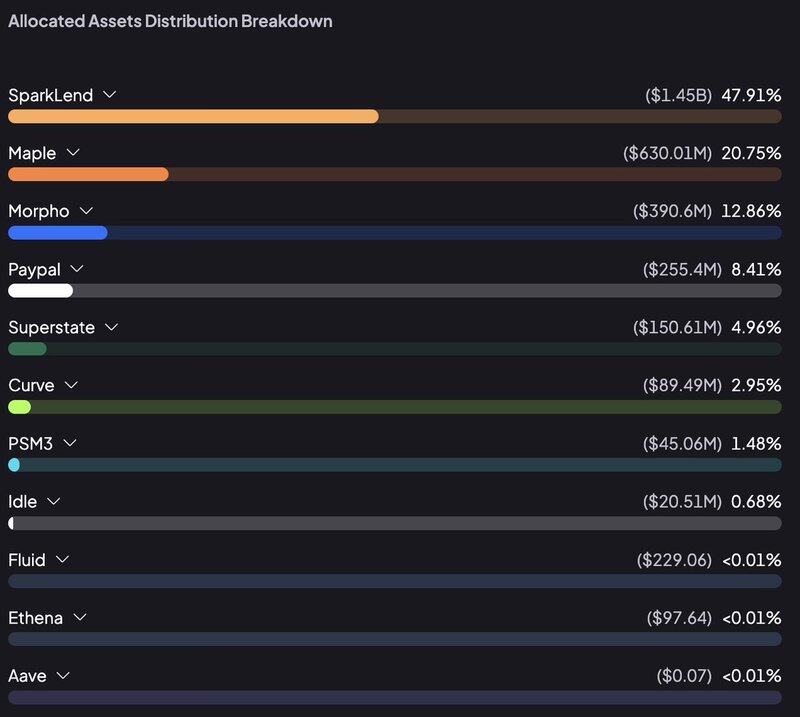Image resolution: width=800 pixels, height=717 pixels.
Task: Expand the Fluid chevron
Action: click(63, 559)
